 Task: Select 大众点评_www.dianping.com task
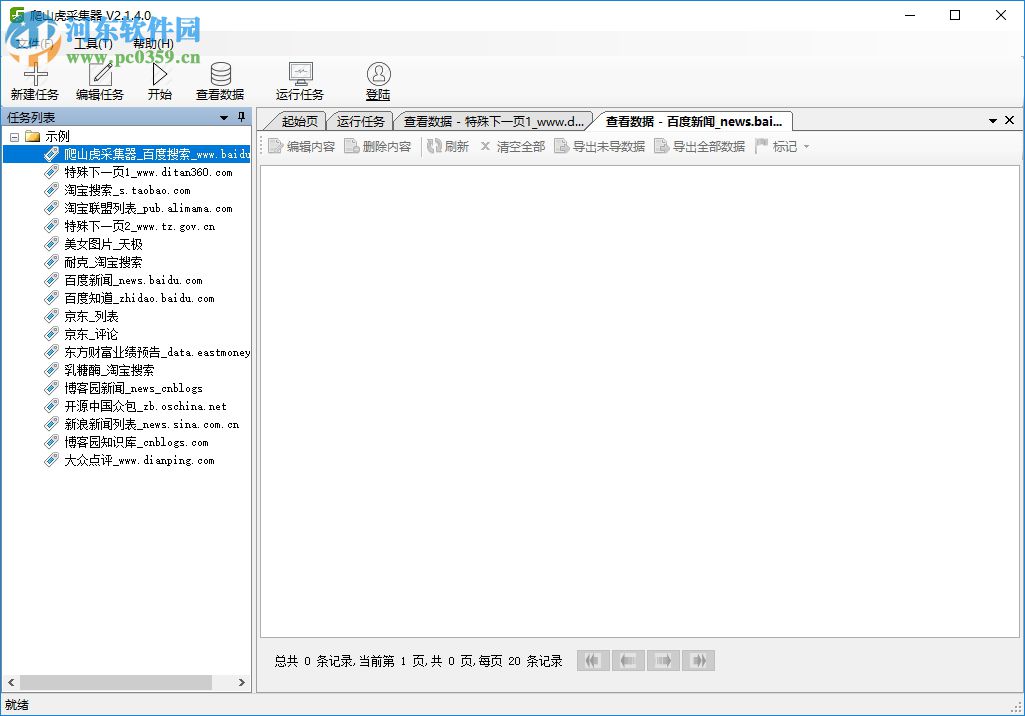click(139, 460)
